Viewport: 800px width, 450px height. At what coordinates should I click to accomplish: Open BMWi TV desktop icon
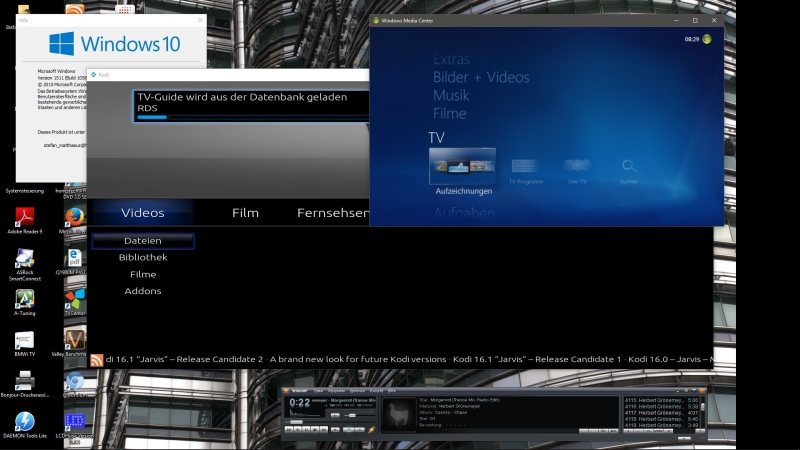click(x=24, y=343)
